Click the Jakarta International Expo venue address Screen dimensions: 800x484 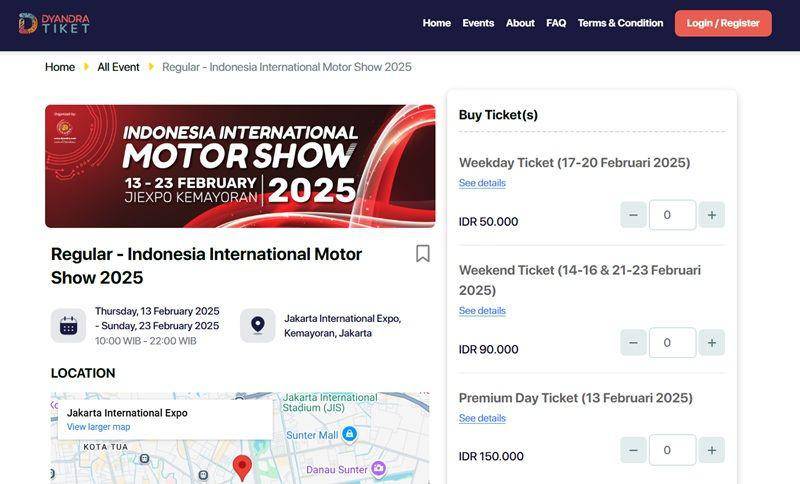[342, 325]
